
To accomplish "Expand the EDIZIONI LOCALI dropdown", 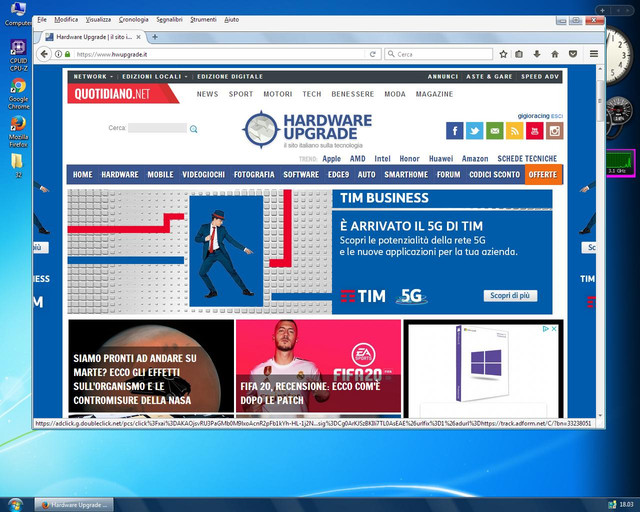I will pos(155,76).
